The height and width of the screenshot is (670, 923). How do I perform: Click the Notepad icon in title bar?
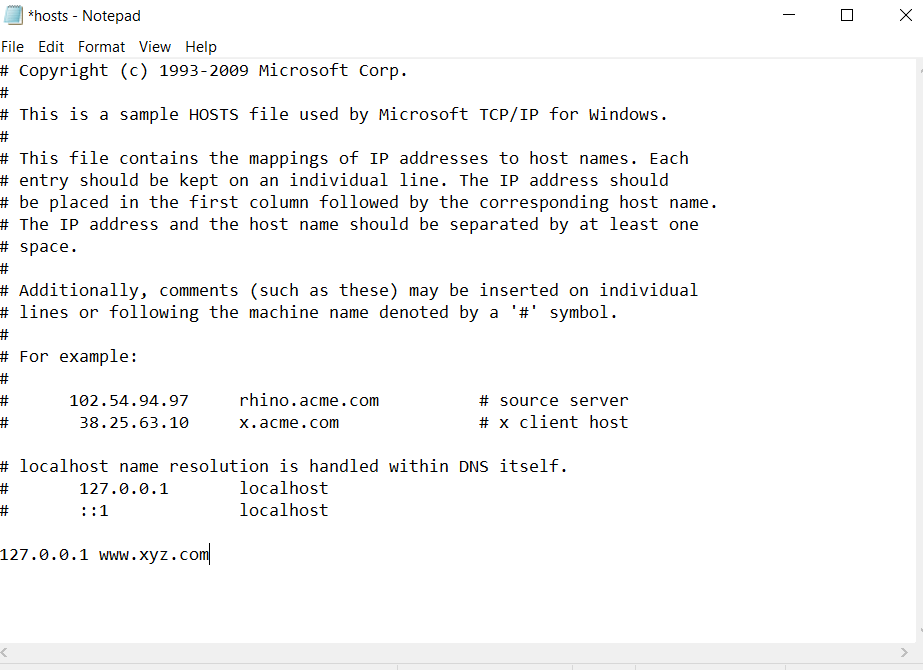[13, 15]
